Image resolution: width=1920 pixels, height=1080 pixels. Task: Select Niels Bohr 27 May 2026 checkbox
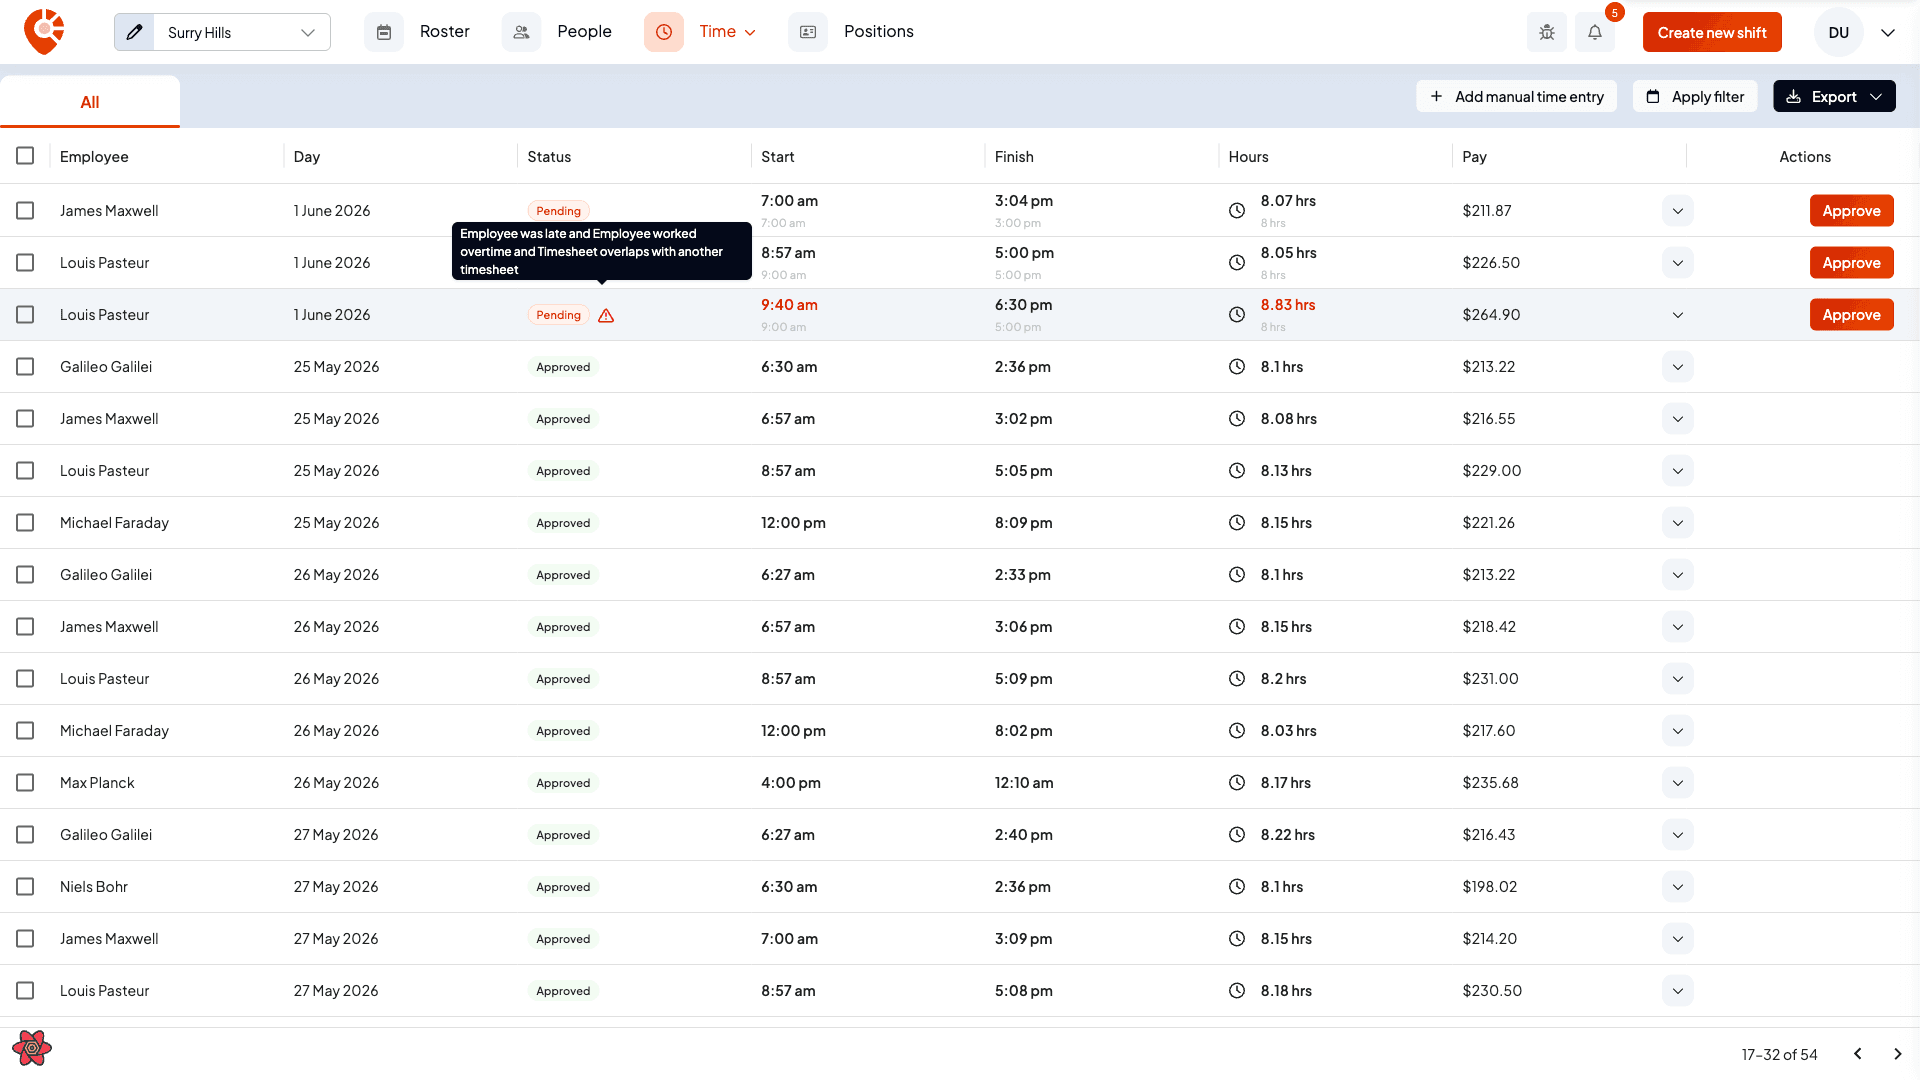[x=25, y=887]
